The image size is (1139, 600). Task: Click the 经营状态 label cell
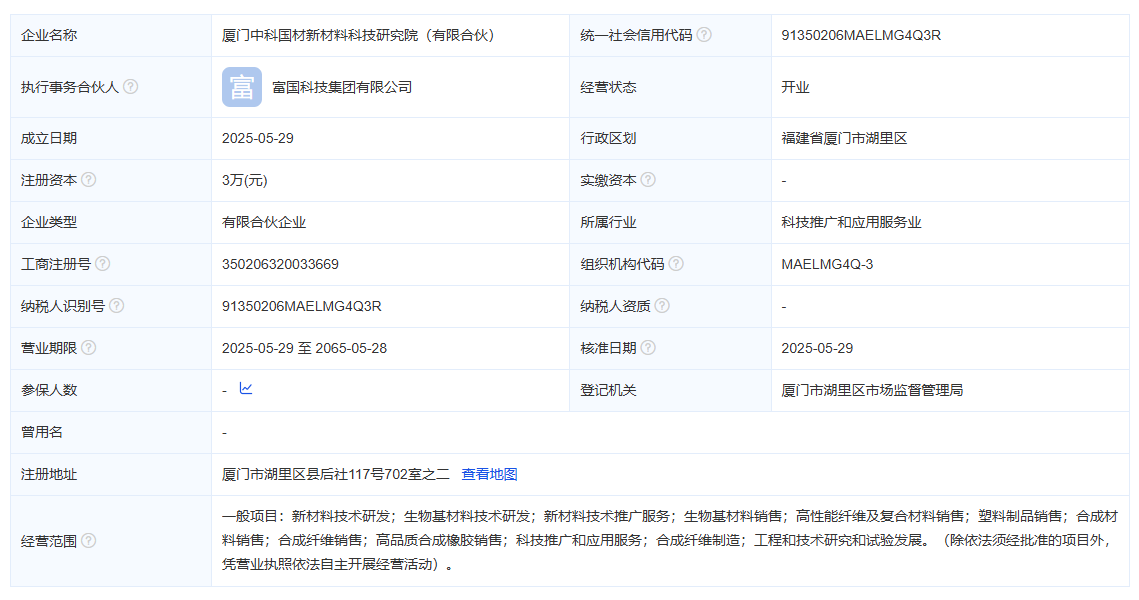click(x=670, y=87)
